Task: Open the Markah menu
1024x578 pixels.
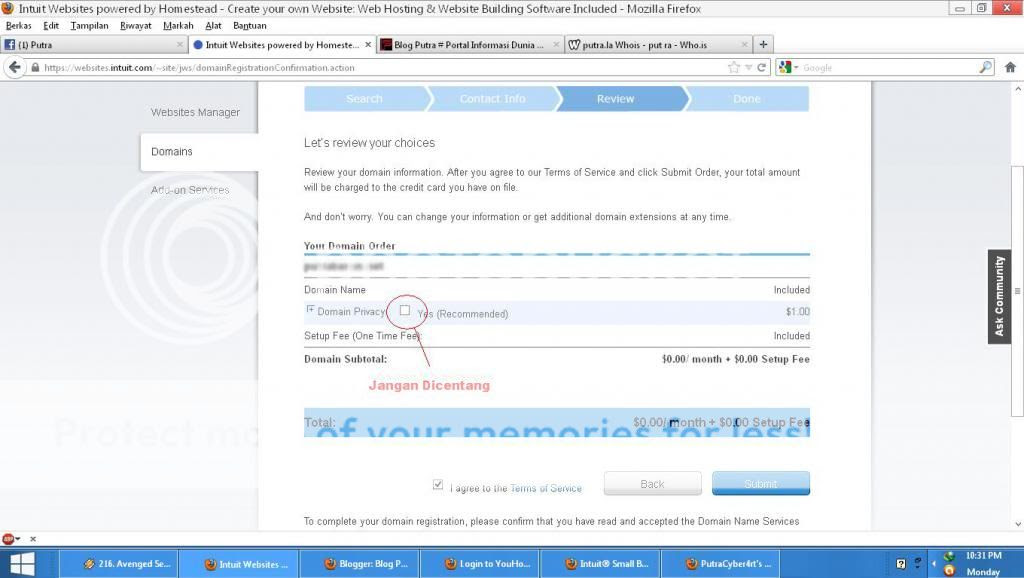Action: 178,25
